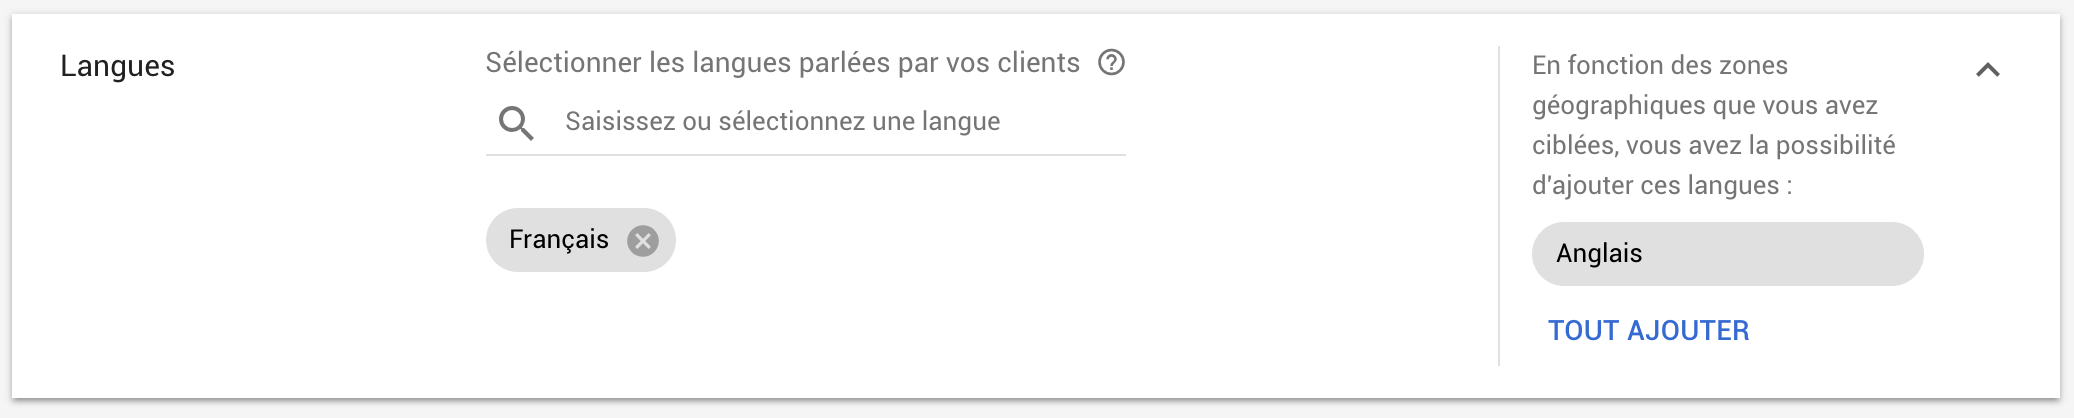Image resolution: width=2074 pixels, height=418 pixels.
Task: Click the "Saisissez ou sélectionnez une langue" placeholder
Action: 782,122
